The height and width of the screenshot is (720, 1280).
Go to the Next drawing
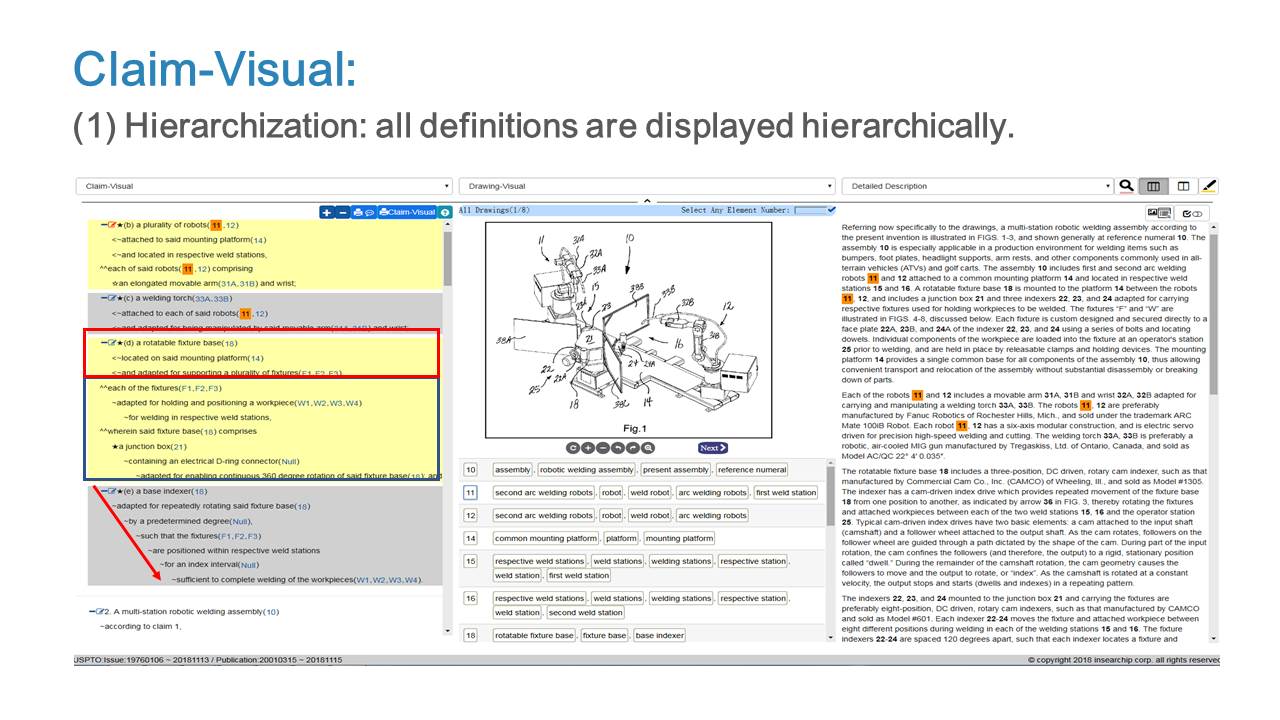coord(713,448)
